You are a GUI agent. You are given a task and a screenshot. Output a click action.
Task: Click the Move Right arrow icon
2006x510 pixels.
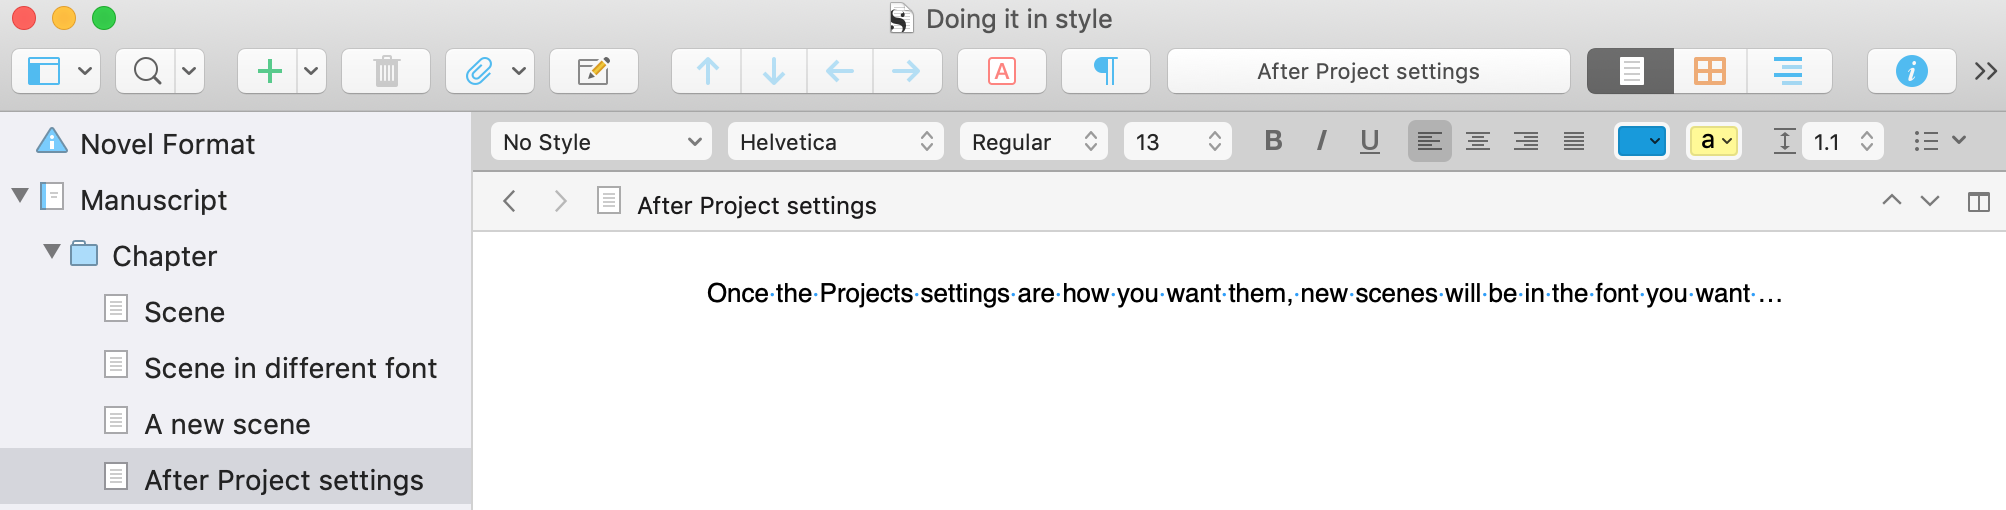(906, 71)
